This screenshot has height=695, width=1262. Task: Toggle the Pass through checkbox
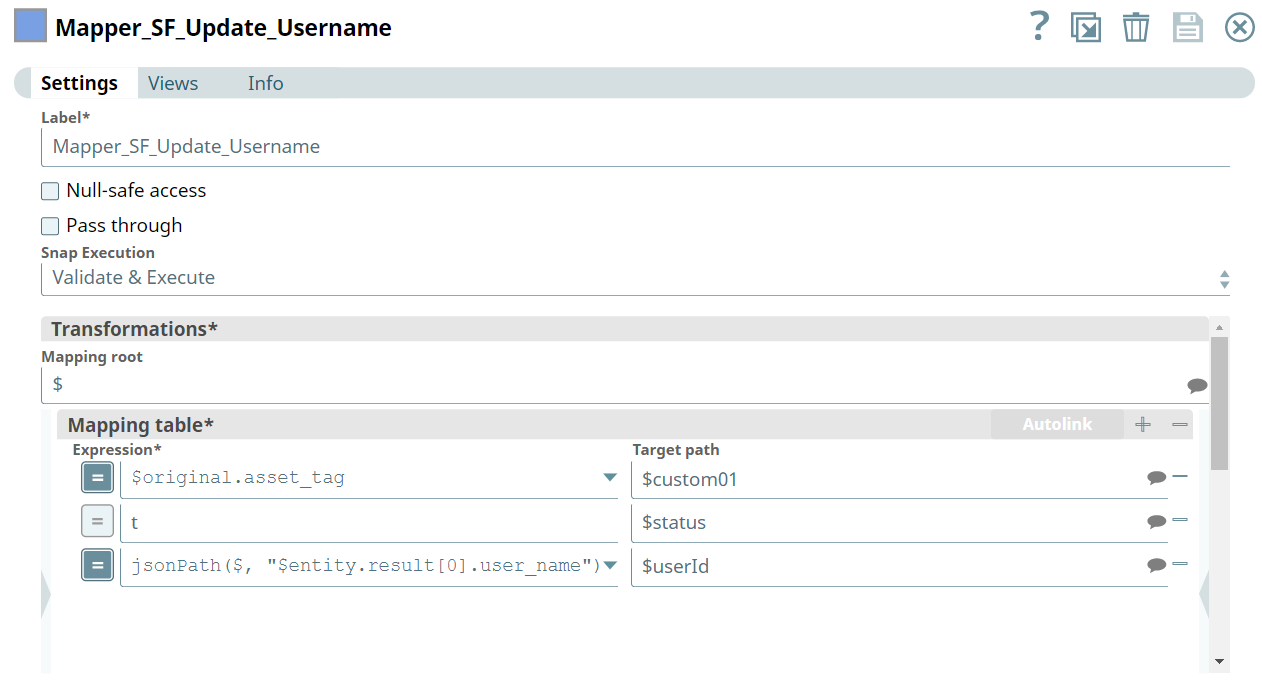(x=50, y=226)
